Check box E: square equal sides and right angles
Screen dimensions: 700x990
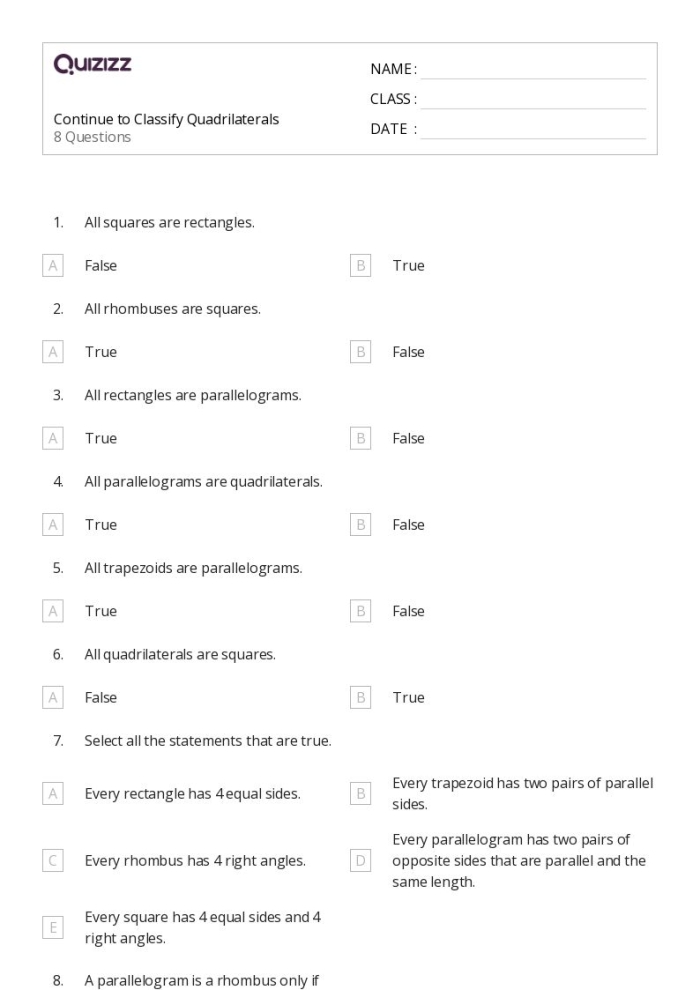53,927
